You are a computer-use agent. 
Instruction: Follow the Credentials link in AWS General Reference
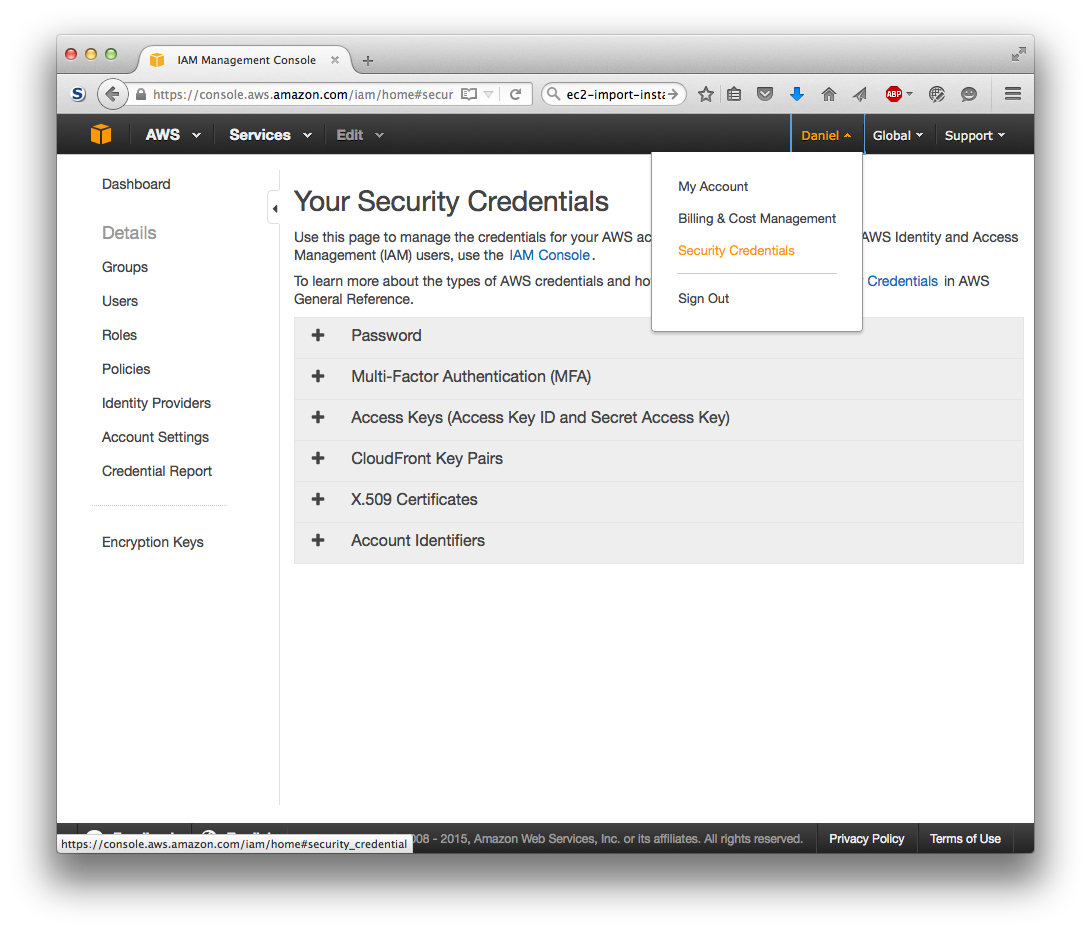tap(902, 281)
